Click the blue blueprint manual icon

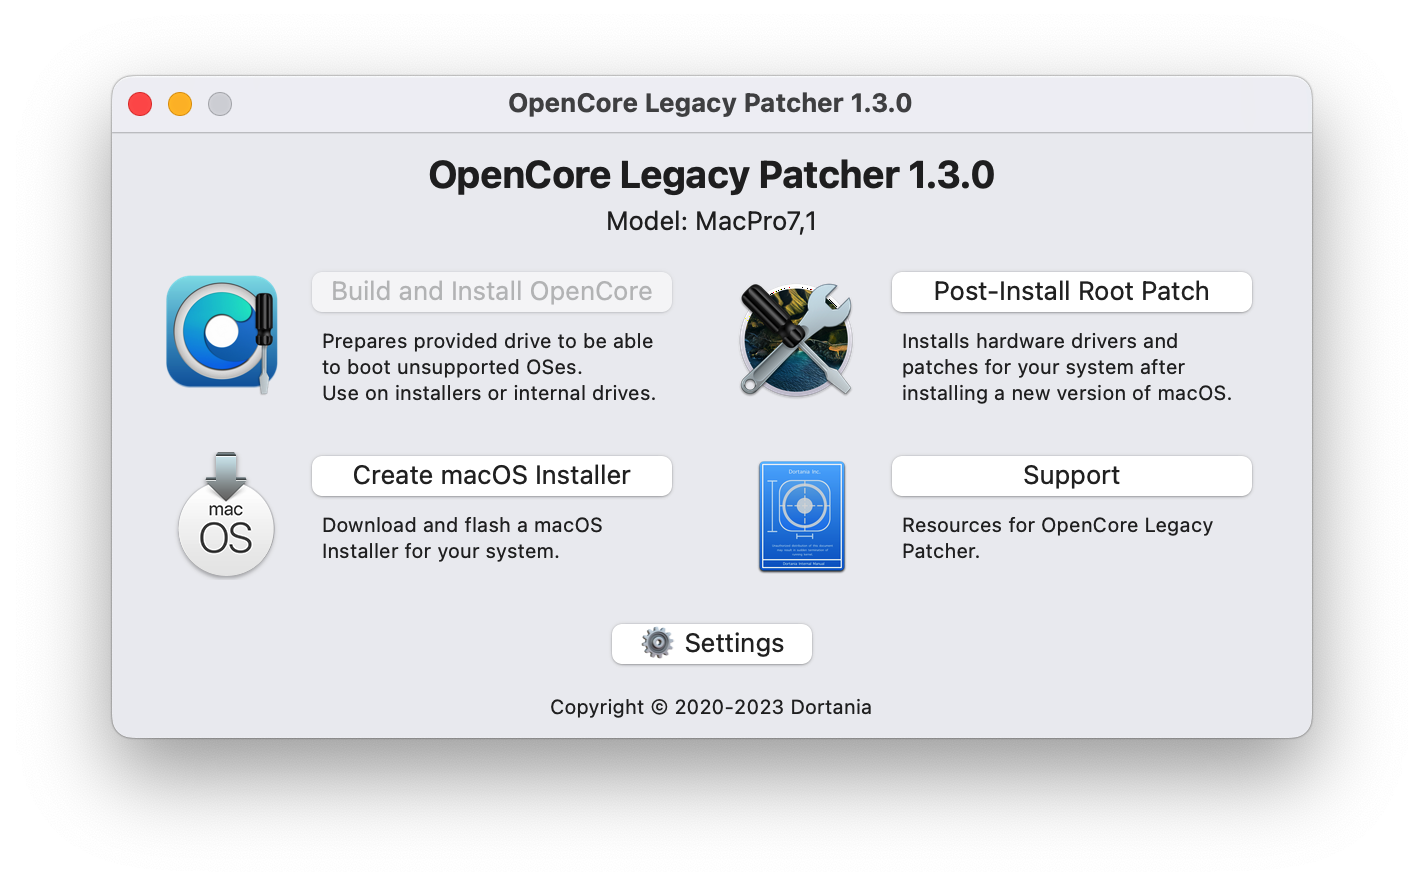pos(802,516)
